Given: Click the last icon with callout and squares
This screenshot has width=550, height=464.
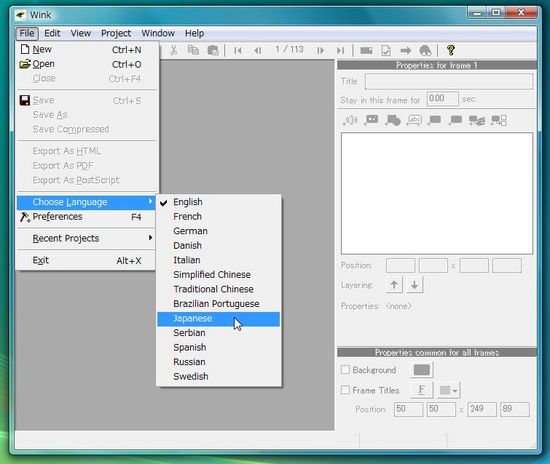Looking at the screenshot, I should pyautogui.click(x=499, y=120).
